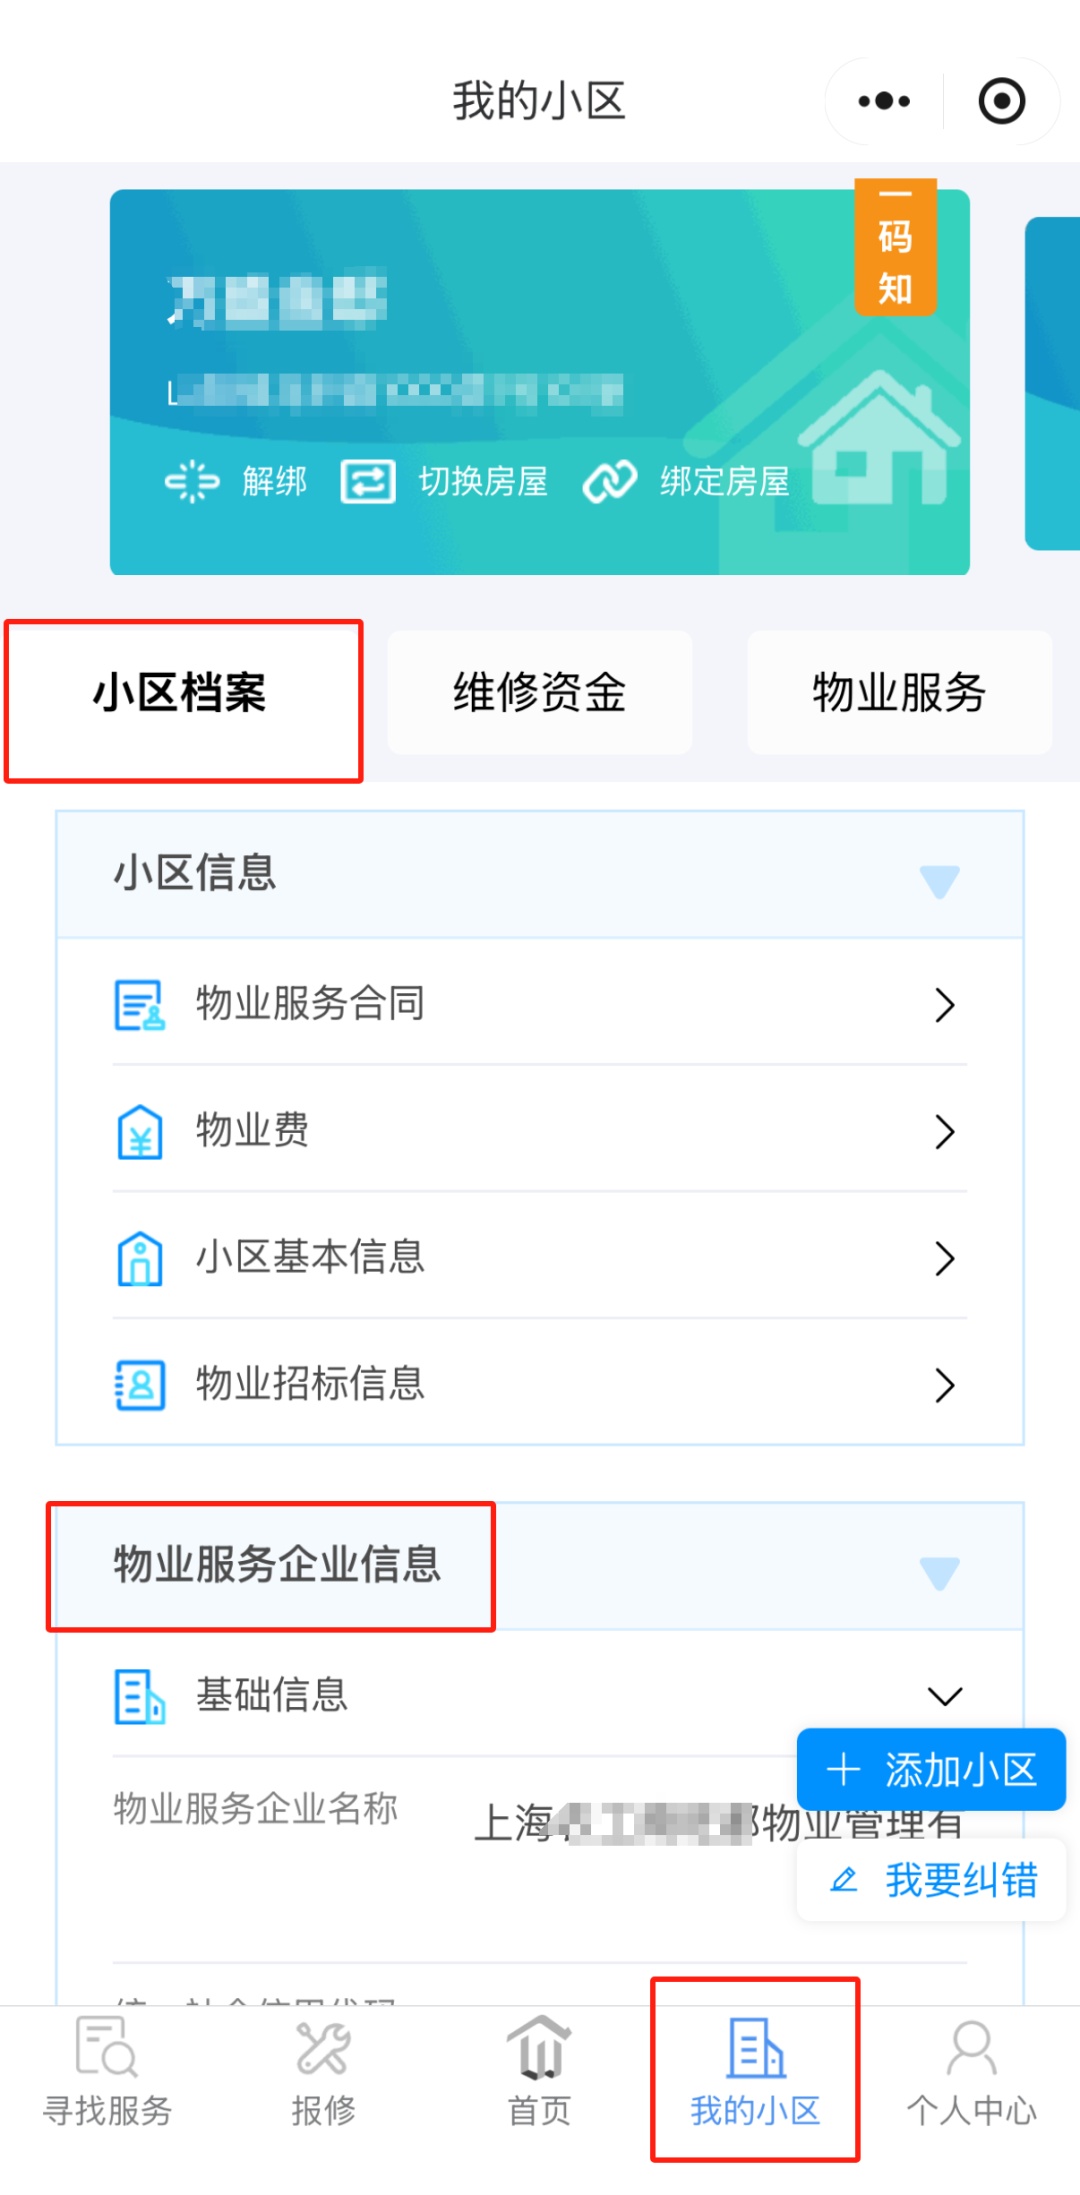
Task: Collapse the 基础信息 row
Action: [x=944, y=1696]
